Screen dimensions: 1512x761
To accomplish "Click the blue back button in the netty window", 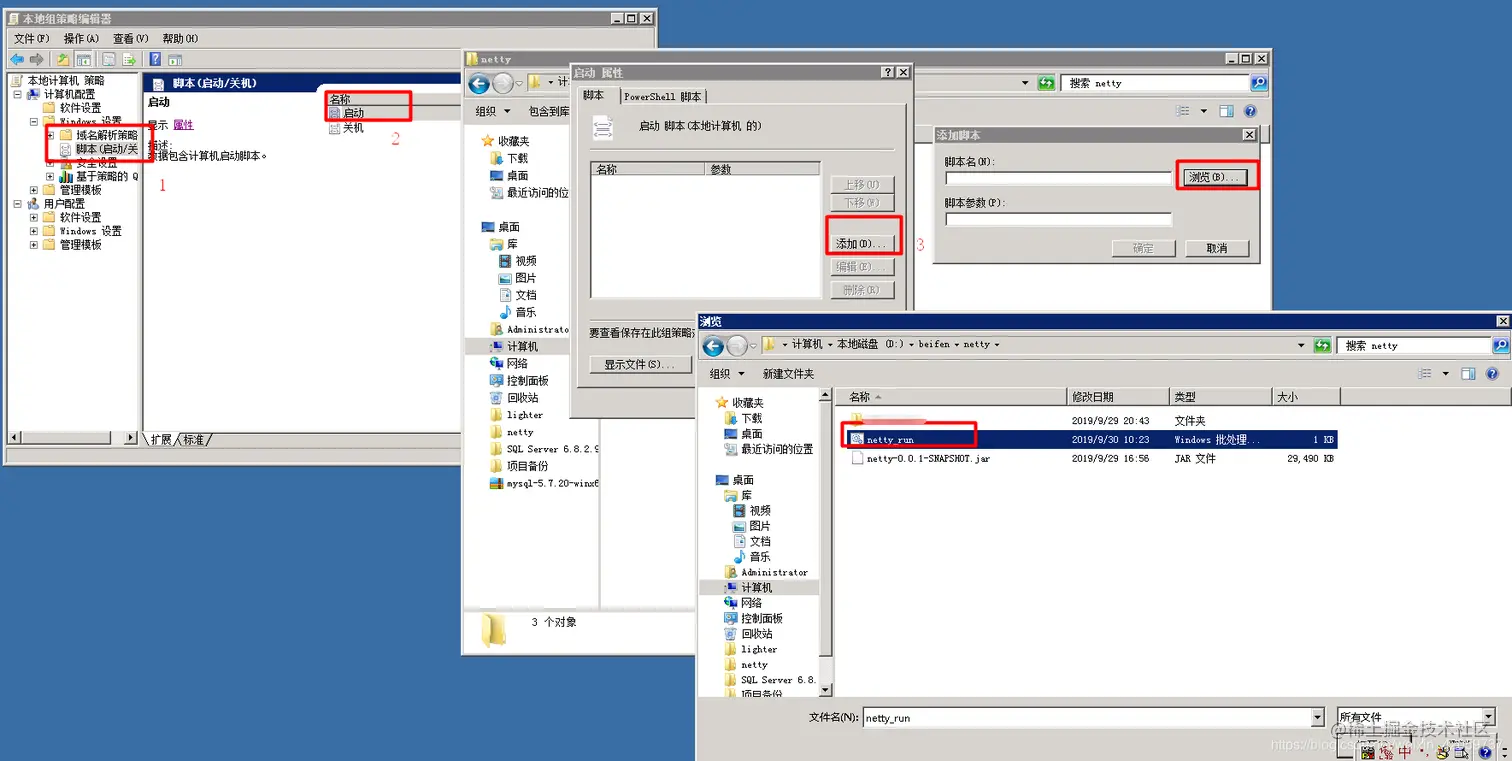I will (x=479, y=84).
